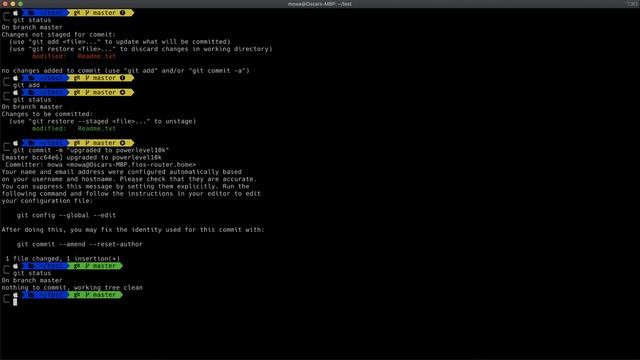Click 'on your username and hostname. Please check' line

point(129,179)
